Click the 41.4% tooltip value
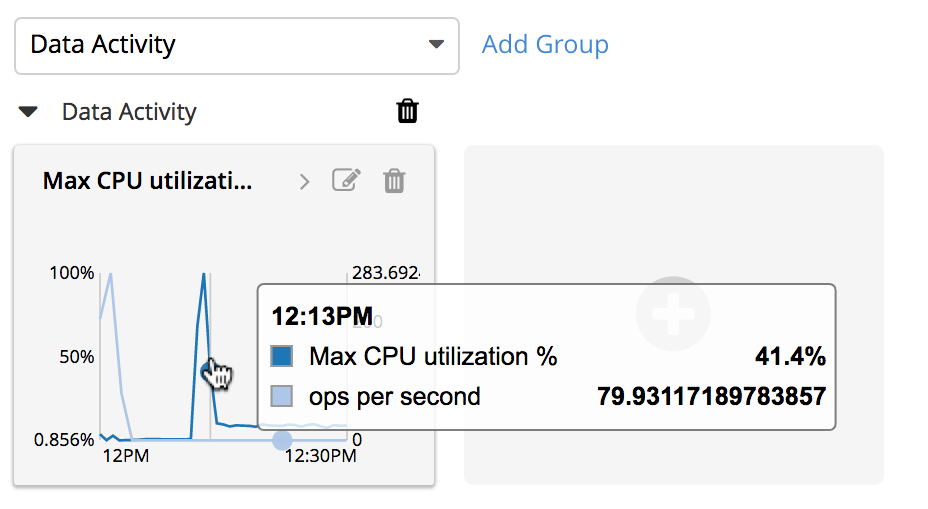This screenshot has width=928, height=509. tap(790, 357)
